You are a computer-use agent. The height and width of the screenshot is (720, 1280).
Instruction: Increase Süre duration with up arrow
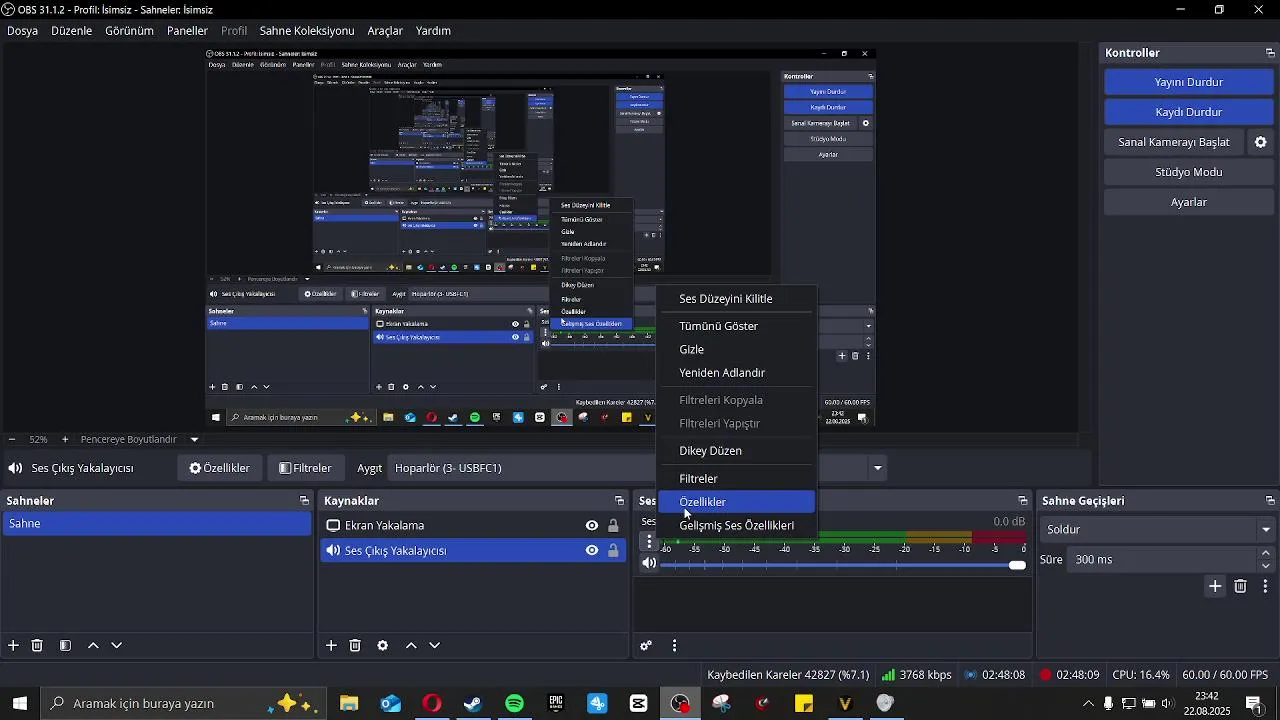coord(1266,553)
